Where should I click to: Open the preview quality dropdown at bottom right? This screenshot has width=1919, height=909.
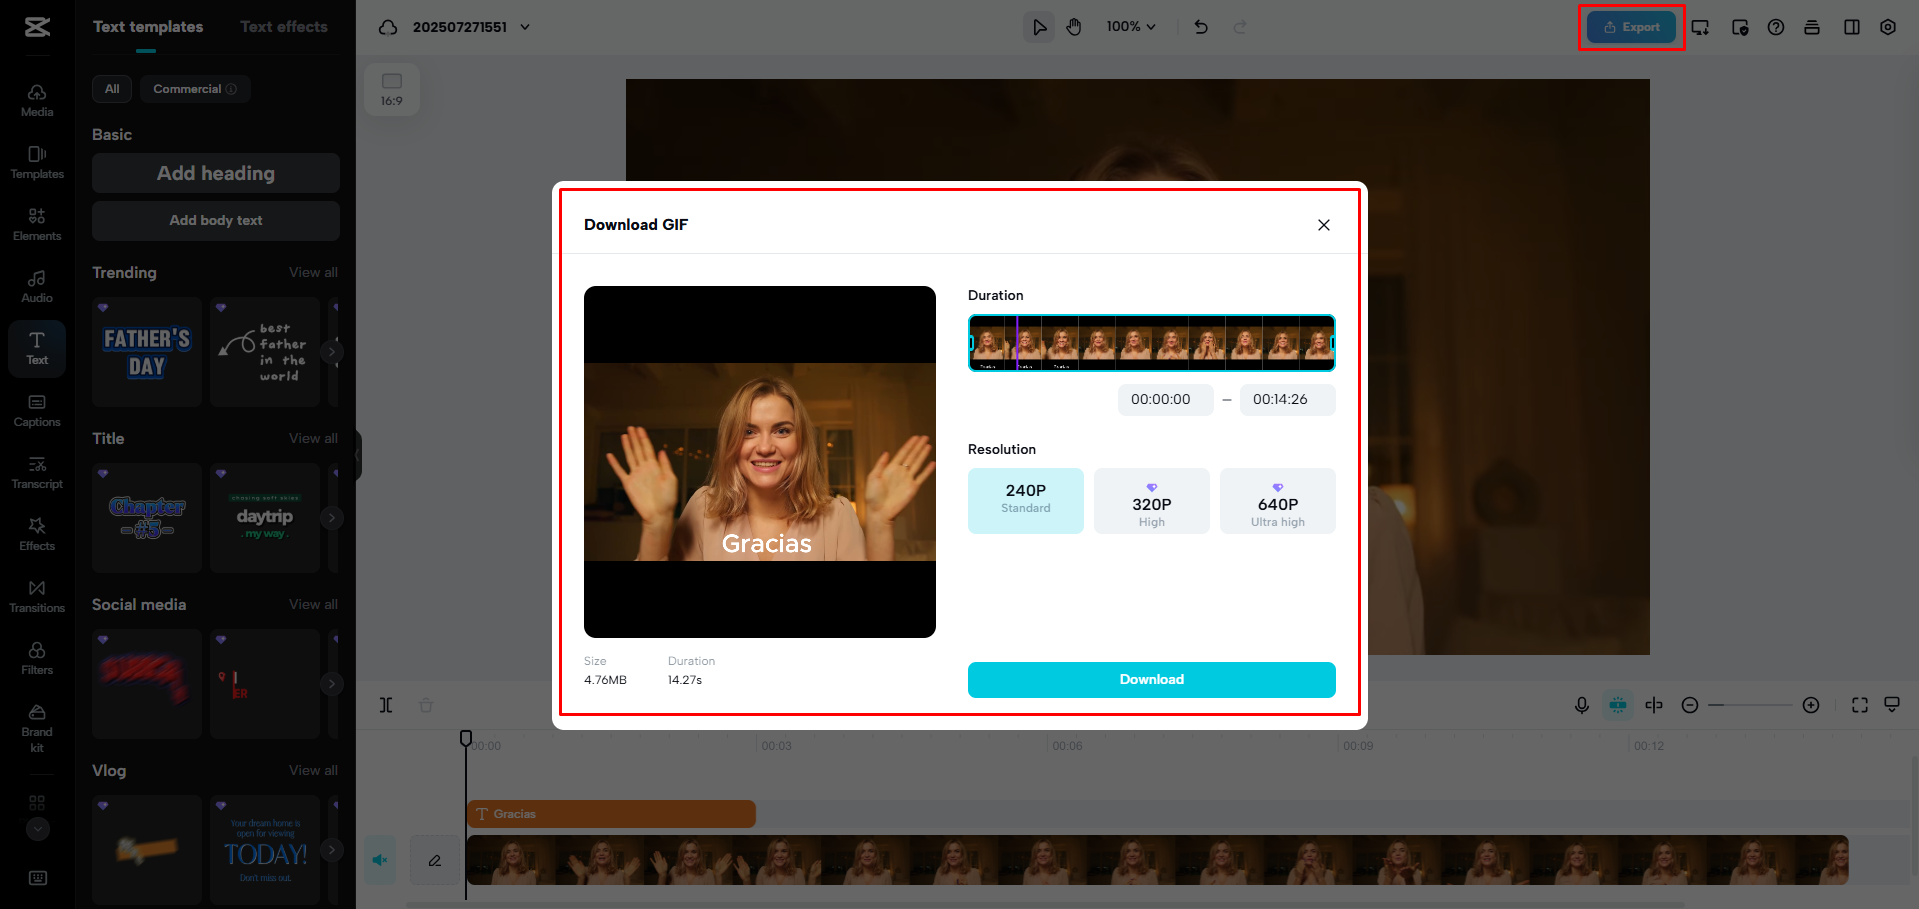click(1891, 705)
